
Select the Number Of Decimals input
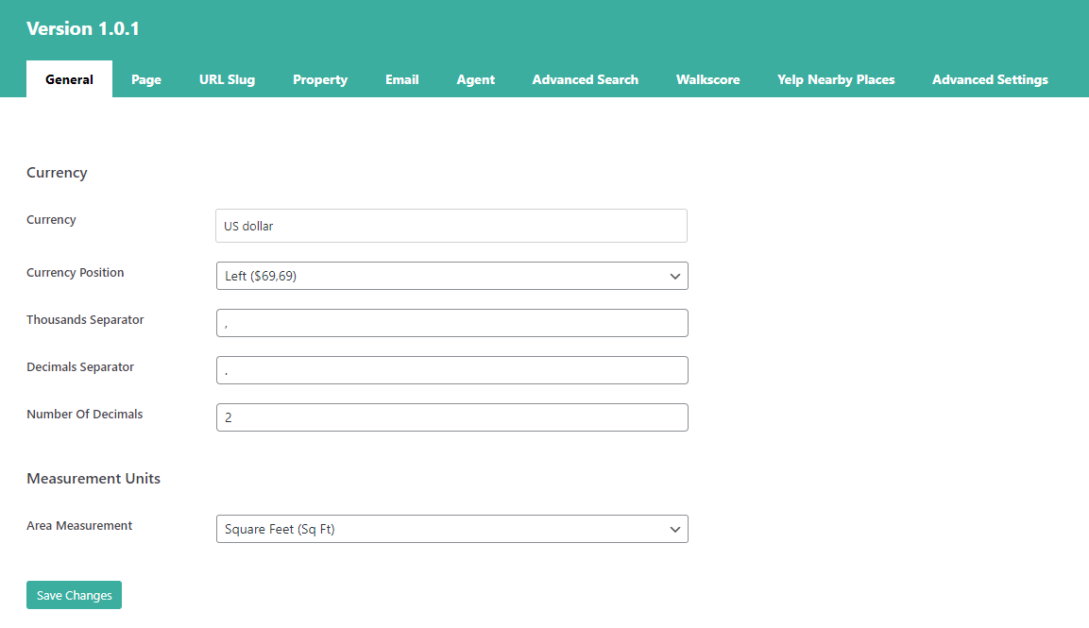click(x=451, y=417)
